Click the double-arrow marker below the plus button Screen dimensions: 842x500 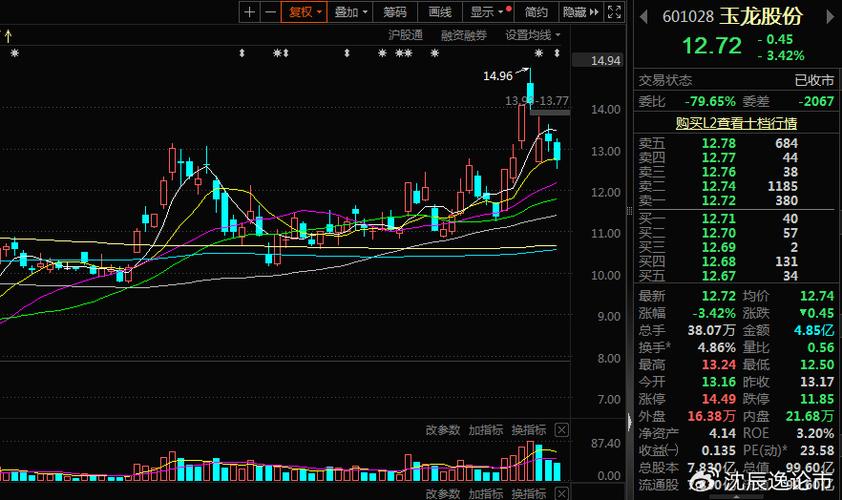tap(242, 53)
